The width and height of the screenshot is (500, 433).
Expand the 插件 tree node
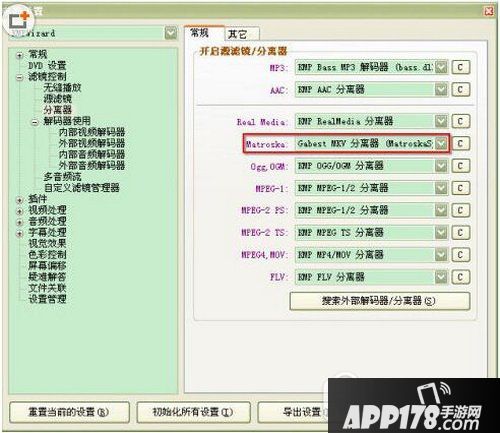[x=20, y=200]
